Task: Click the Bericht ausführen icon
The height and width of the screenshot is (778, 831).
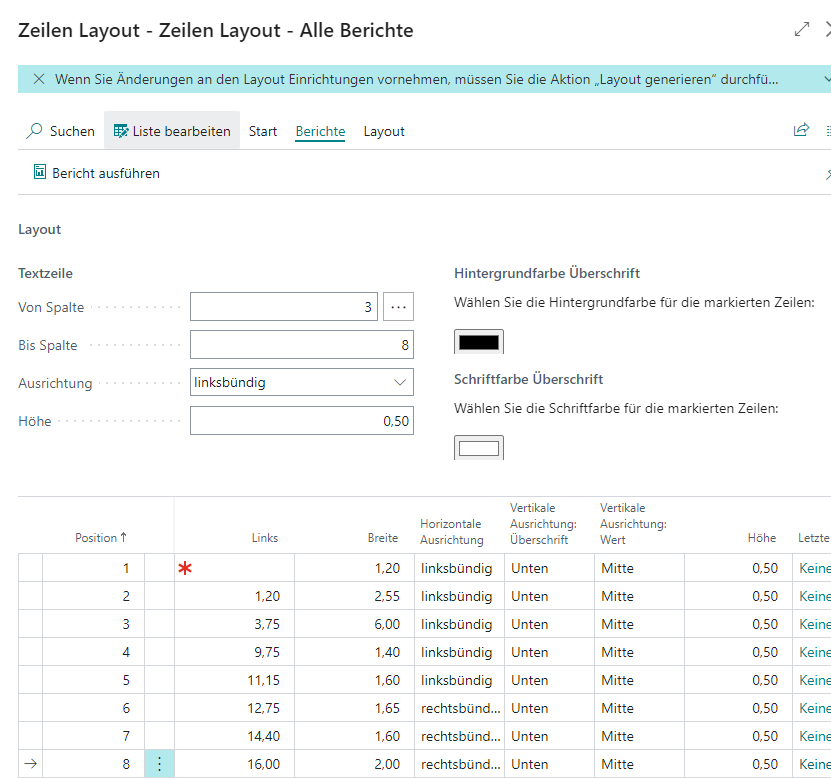Action: 40,173
